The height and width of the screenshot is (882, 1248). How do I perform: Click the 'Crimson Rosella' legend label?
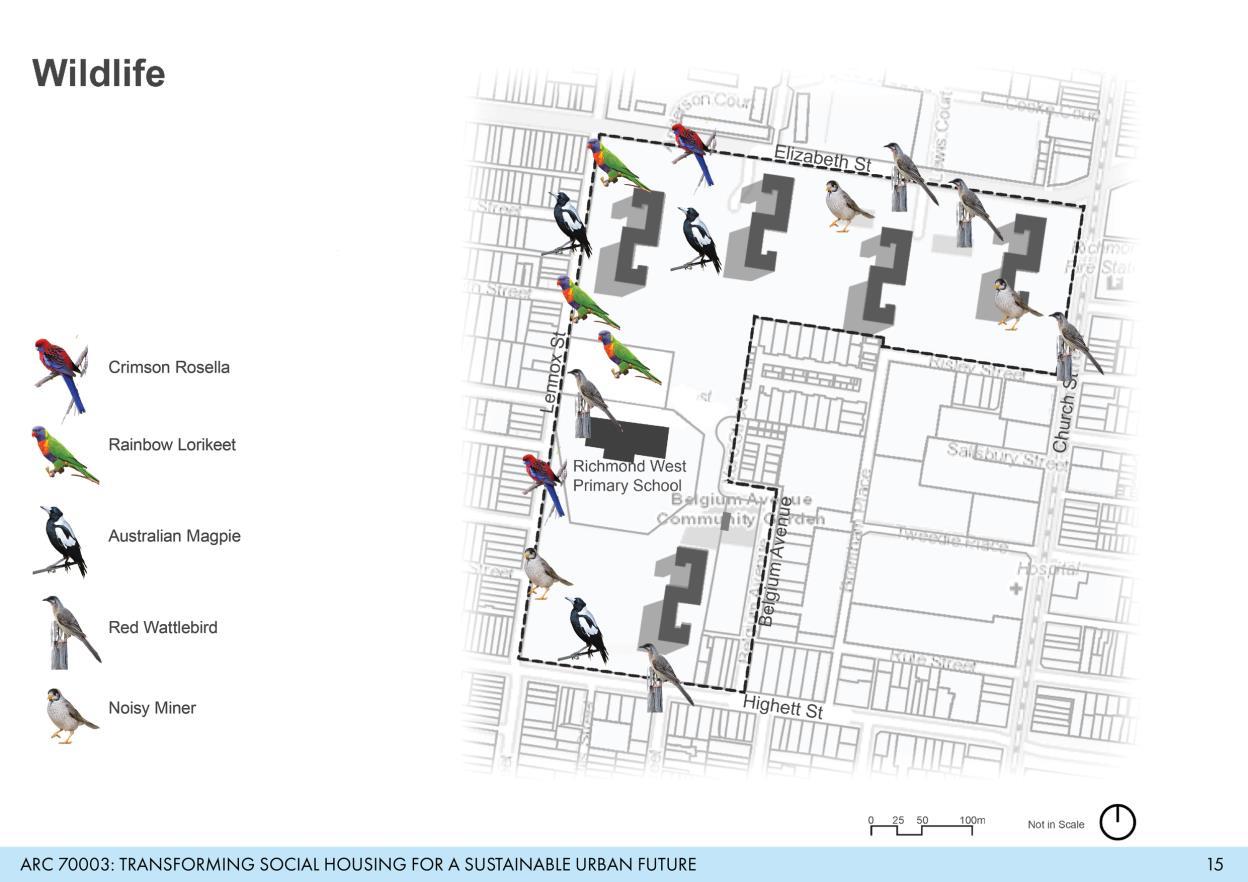click(x=169, y=367)
